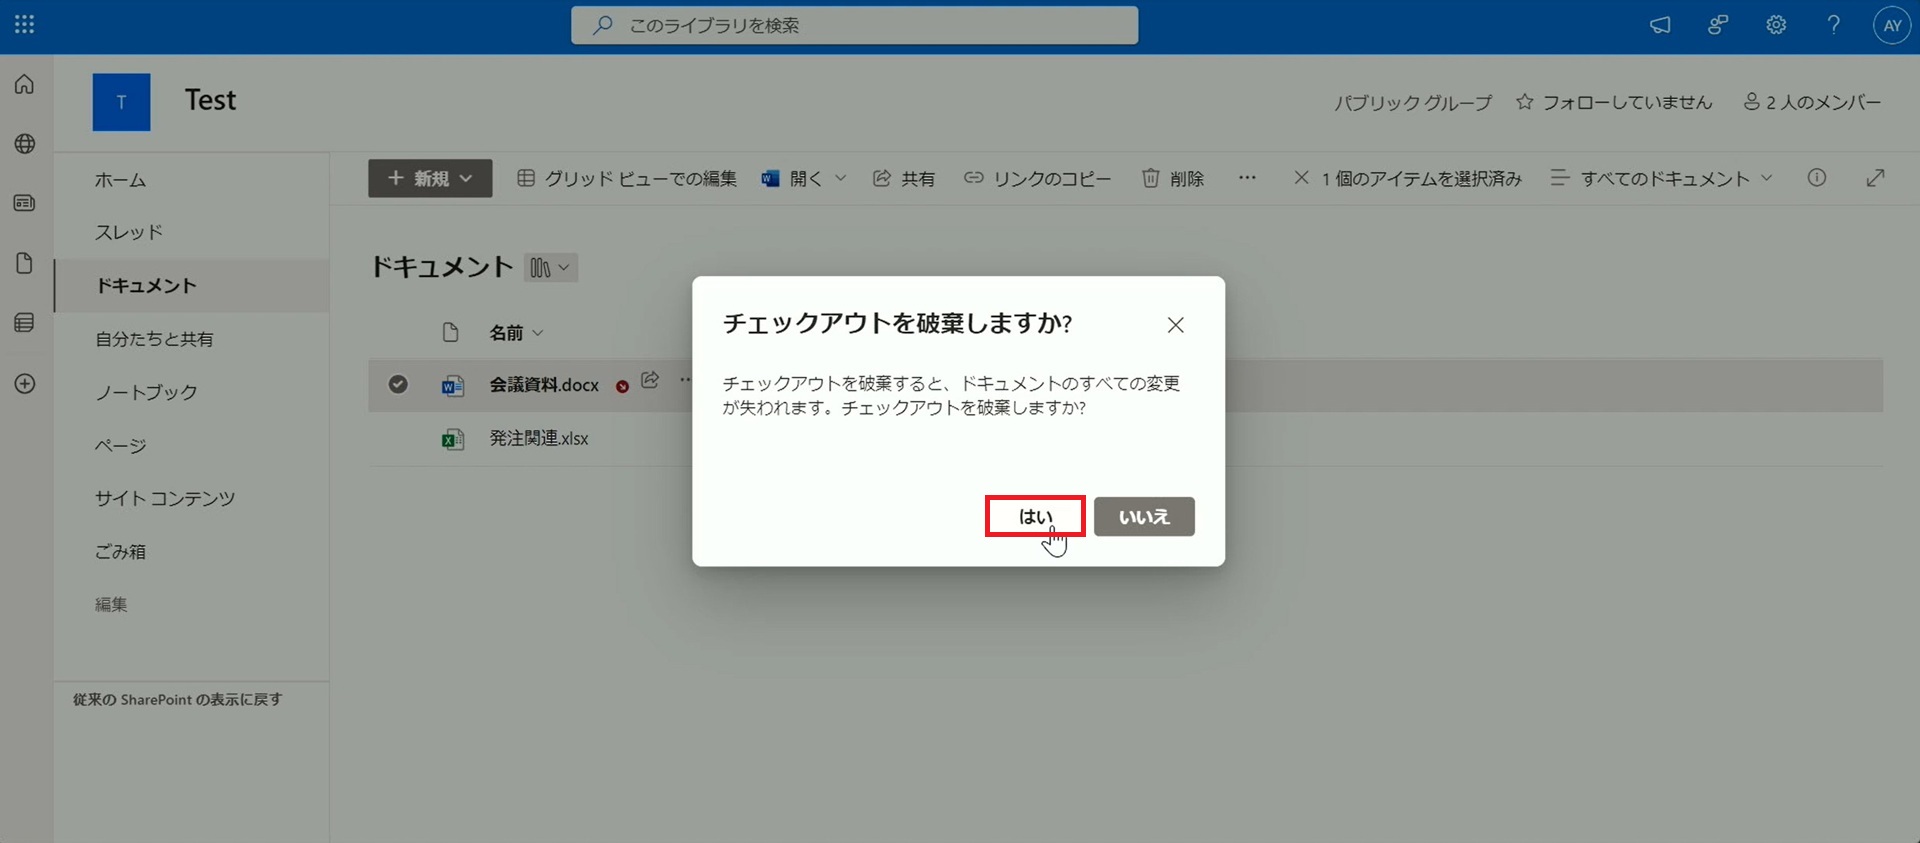
Task: Open the help question mark icon
Action: 1833,26
